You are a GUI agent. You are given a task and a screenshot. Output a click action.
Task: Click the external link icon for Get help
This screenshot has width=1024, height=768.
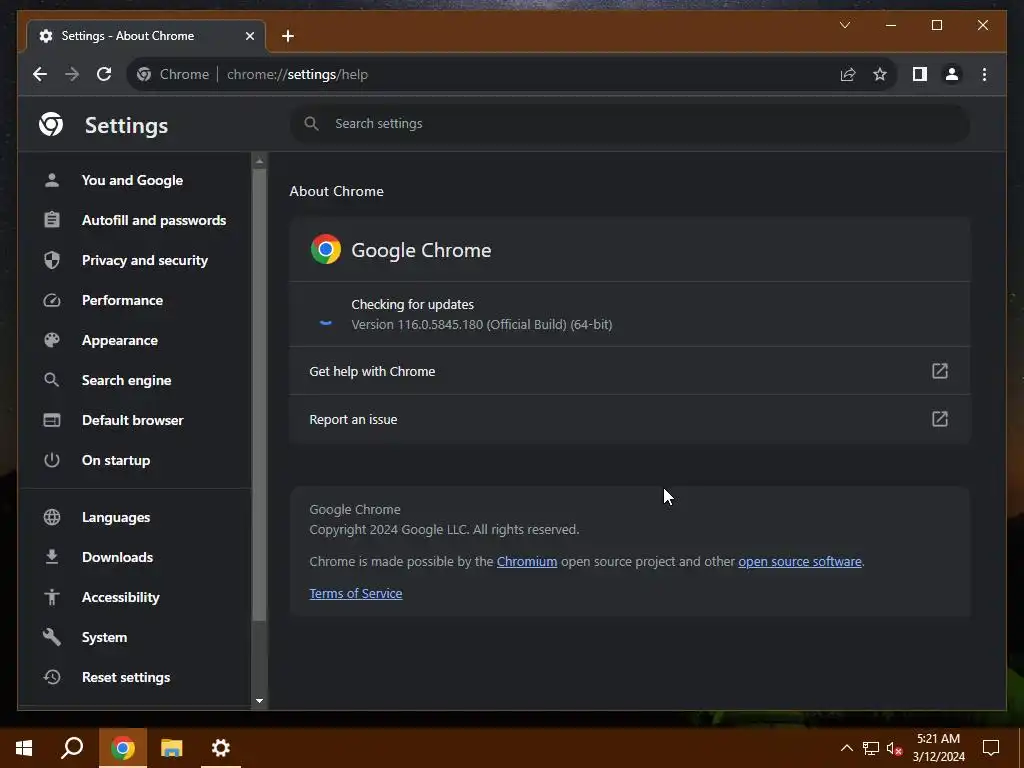(x=939, y=371)
